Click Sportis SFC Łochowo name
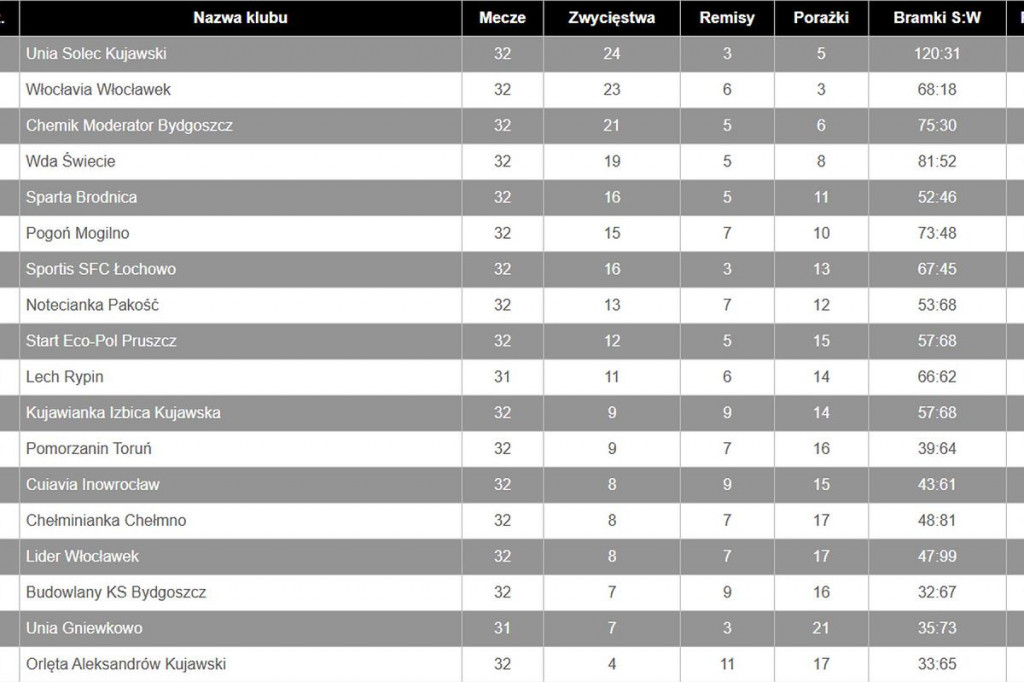The height and width of the screenshot is (682, 1024). [101, 269]
